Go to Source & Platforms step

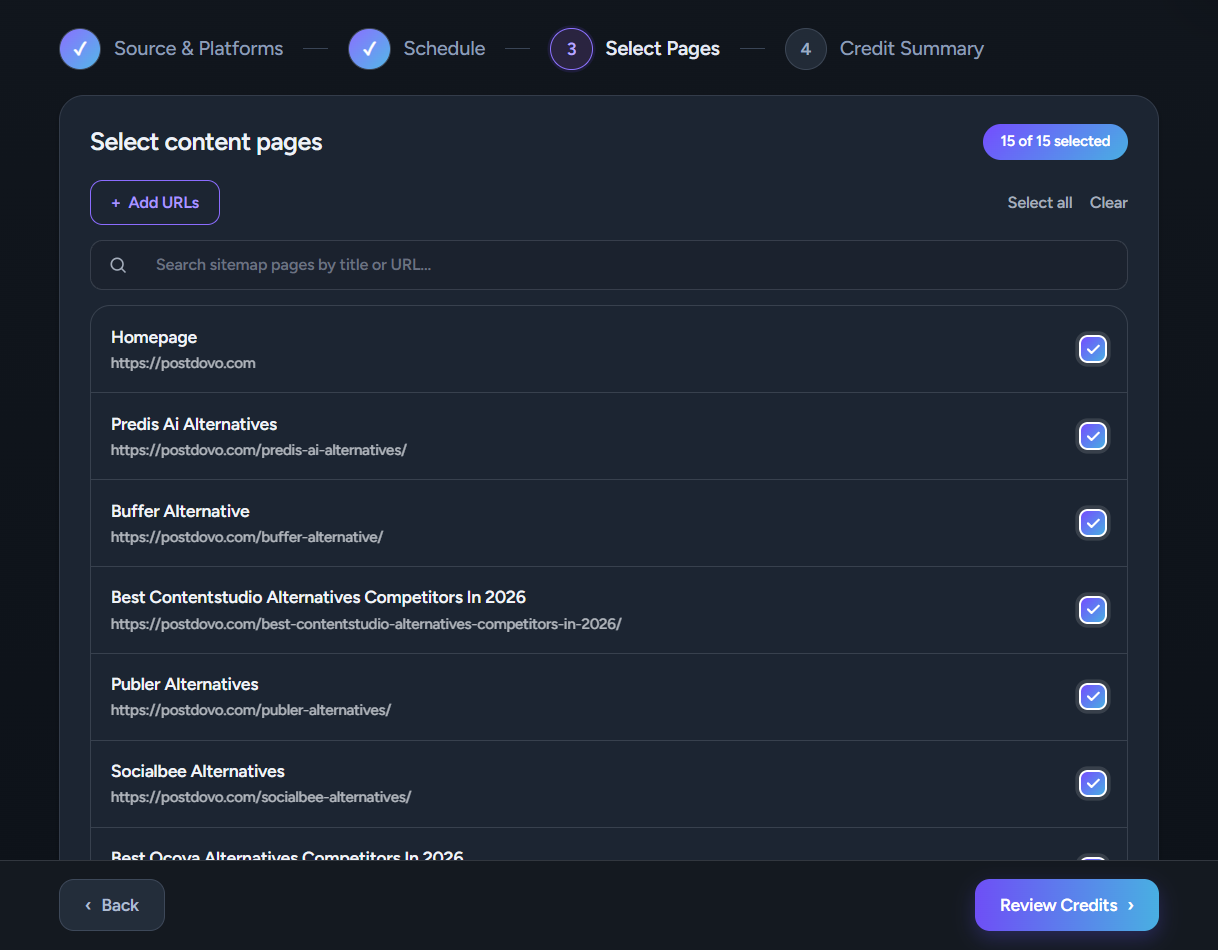[x=198, y=49]
